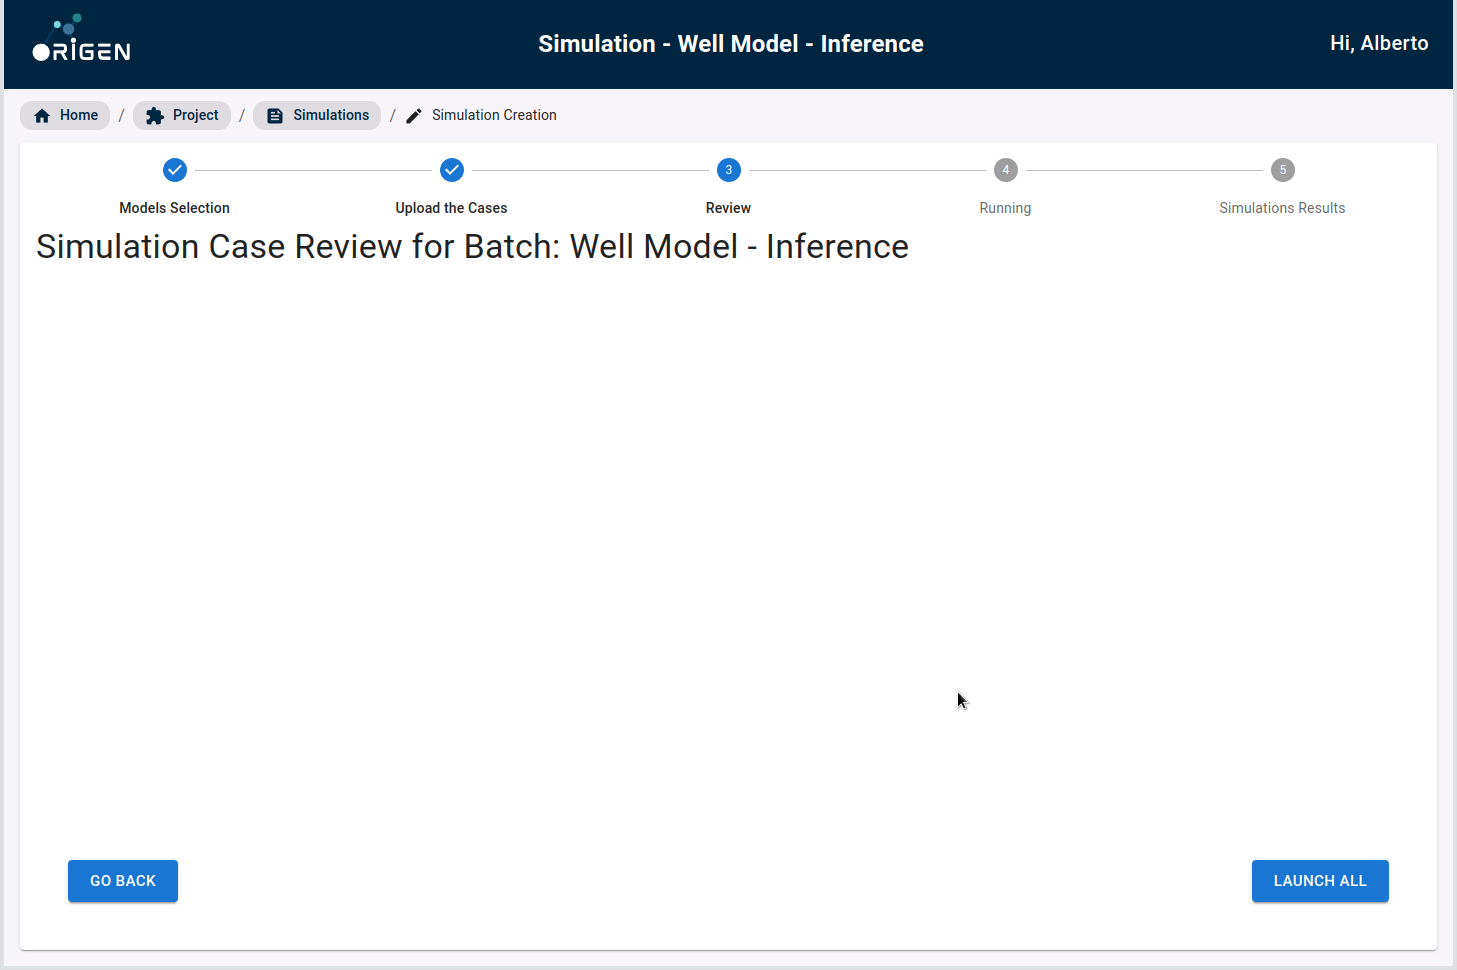
Task: Go to the Home breadcrumb
Action: click(65, 115)
